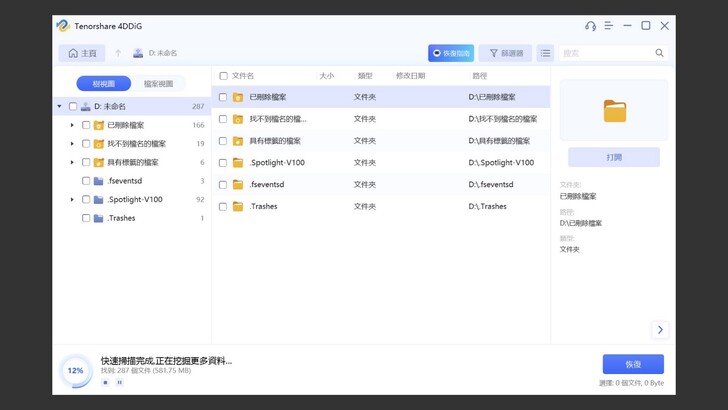Select the 樹視圖 tree view tab
This screenshot has width=728, height=410.
pos(104,84)
